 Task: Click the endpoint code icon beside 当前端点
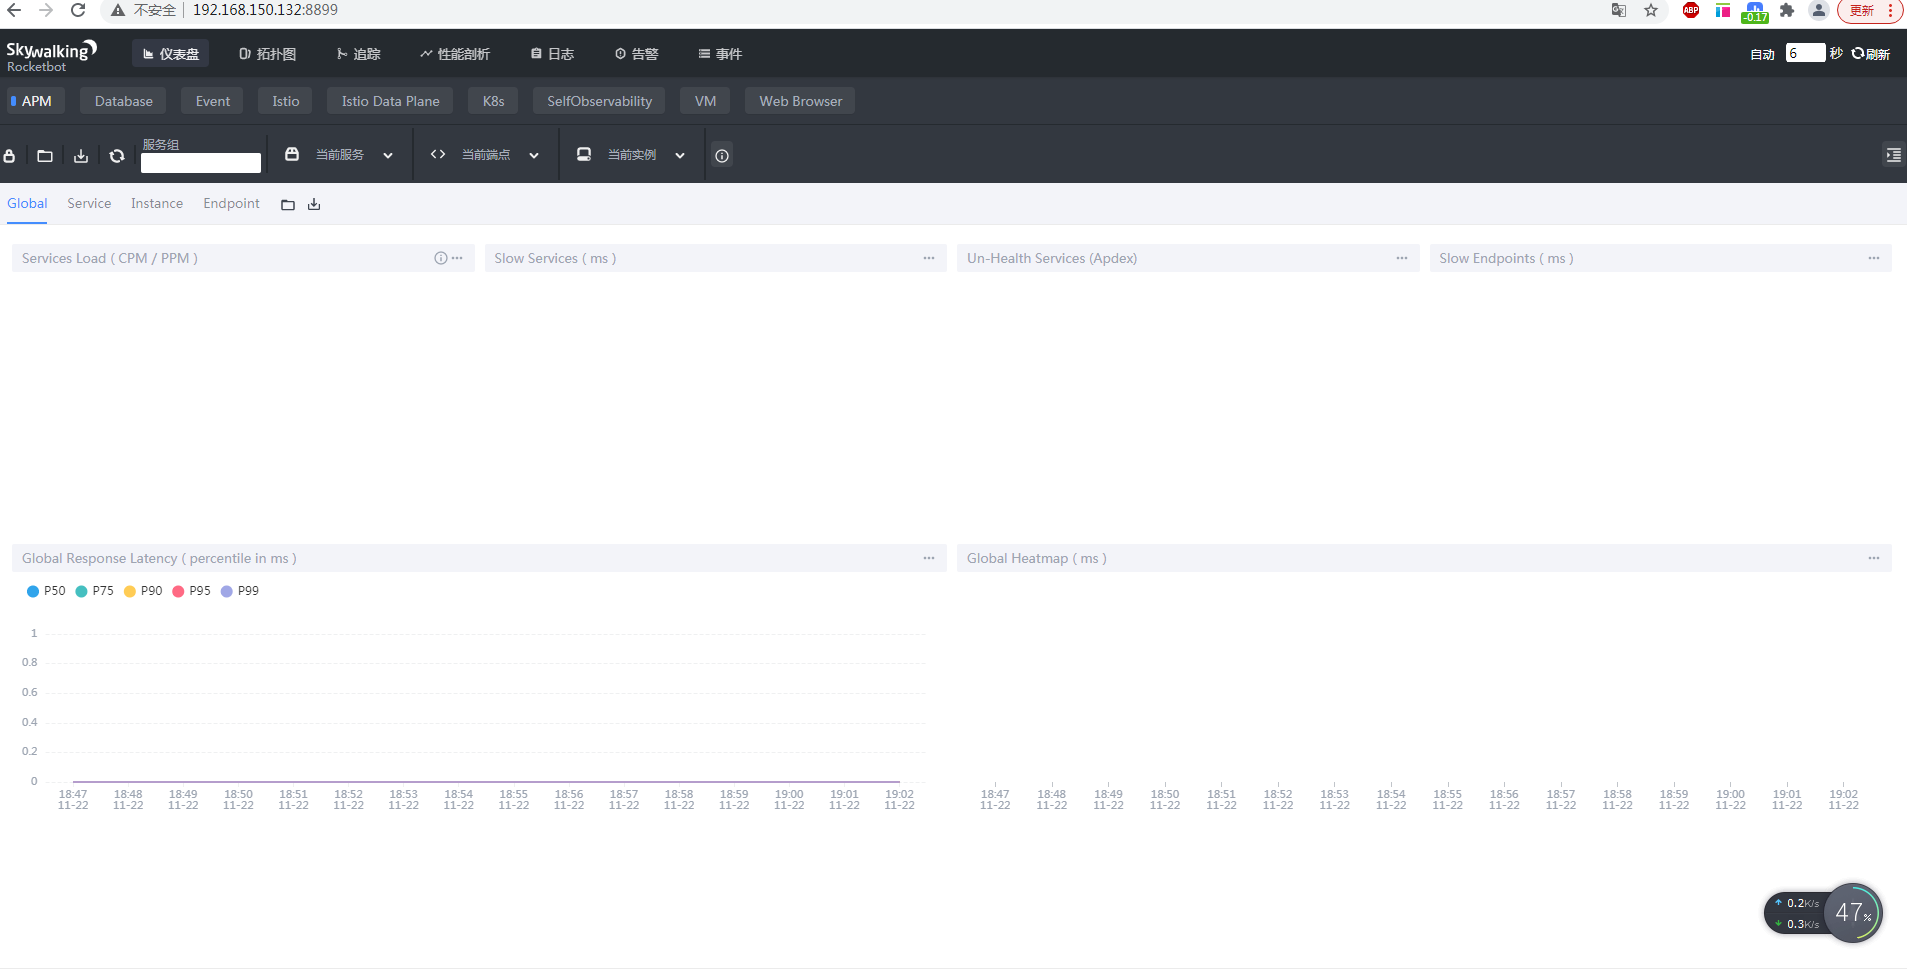coord(437,154)
